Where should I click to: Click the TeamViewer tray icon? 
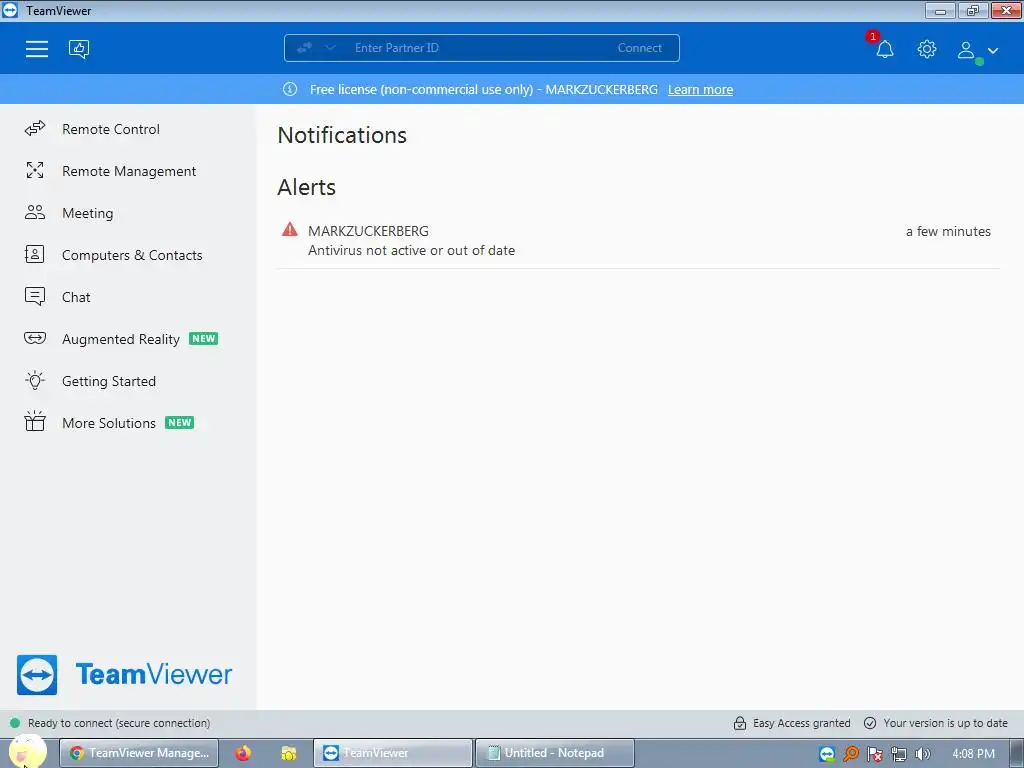tap(827, 754)
